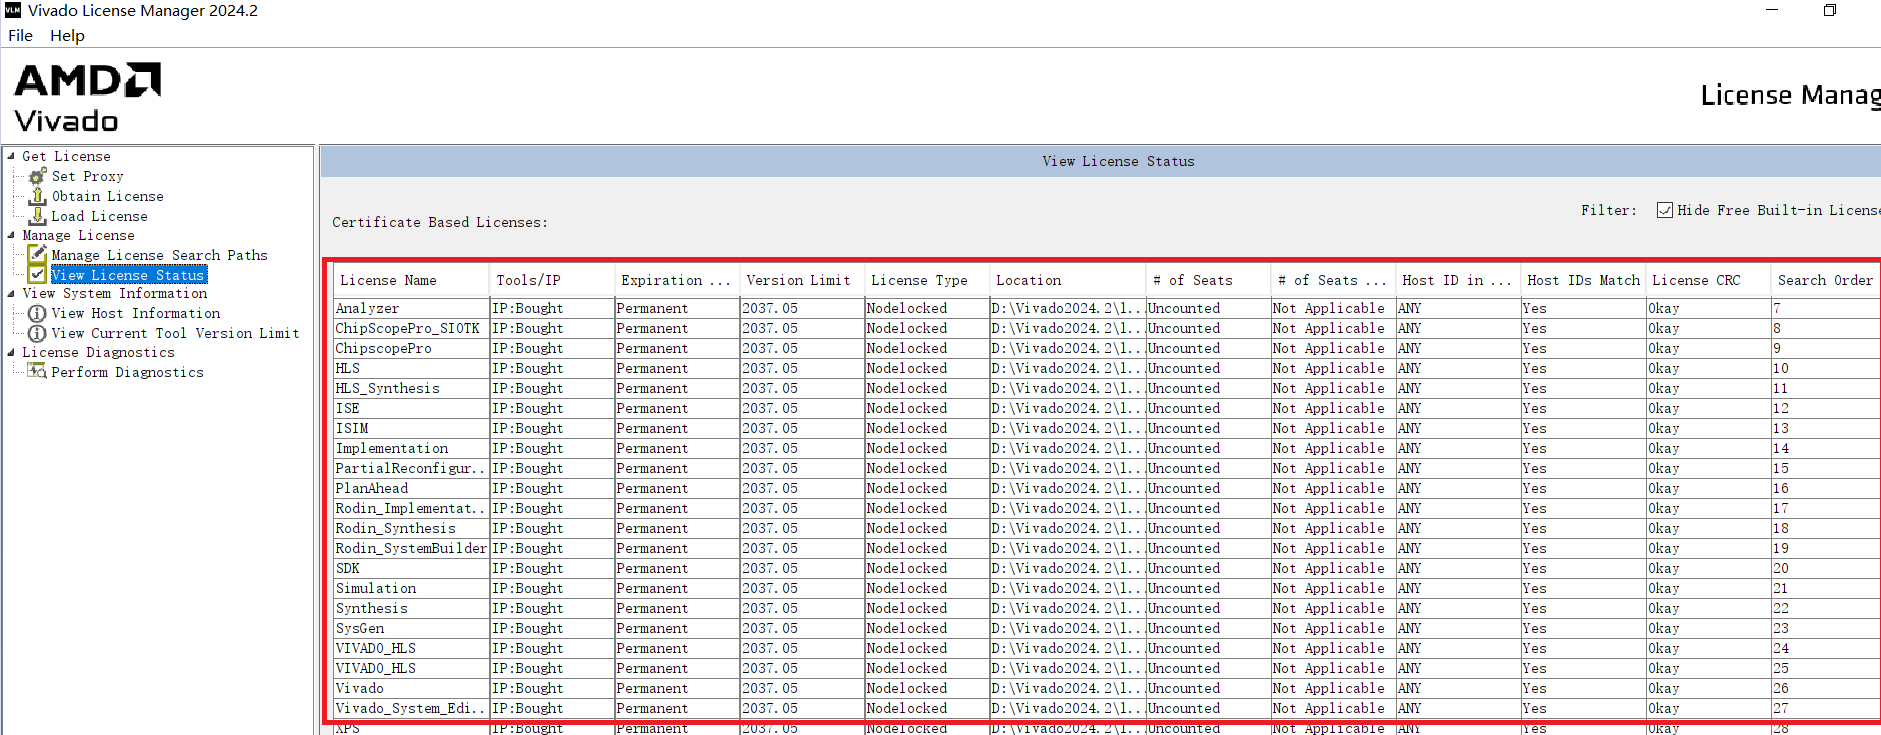The width and height of the screenshot is (1881, 735).
Task: Click the AMD Vivado logo
Action: [x=87, y=98]
